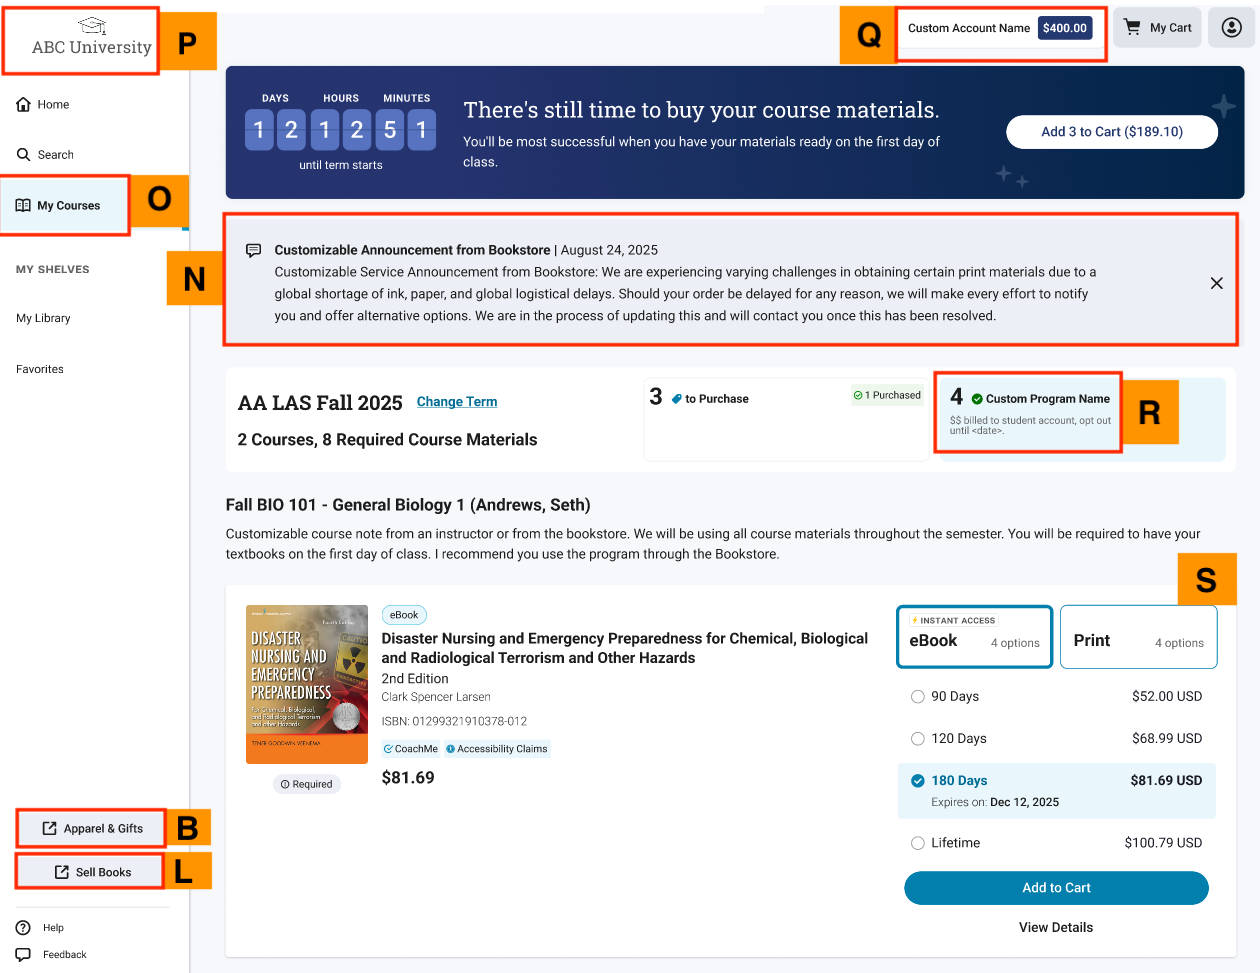Open the user profile icon
Screen dimensions: 1260x973
coord(1231,28)
